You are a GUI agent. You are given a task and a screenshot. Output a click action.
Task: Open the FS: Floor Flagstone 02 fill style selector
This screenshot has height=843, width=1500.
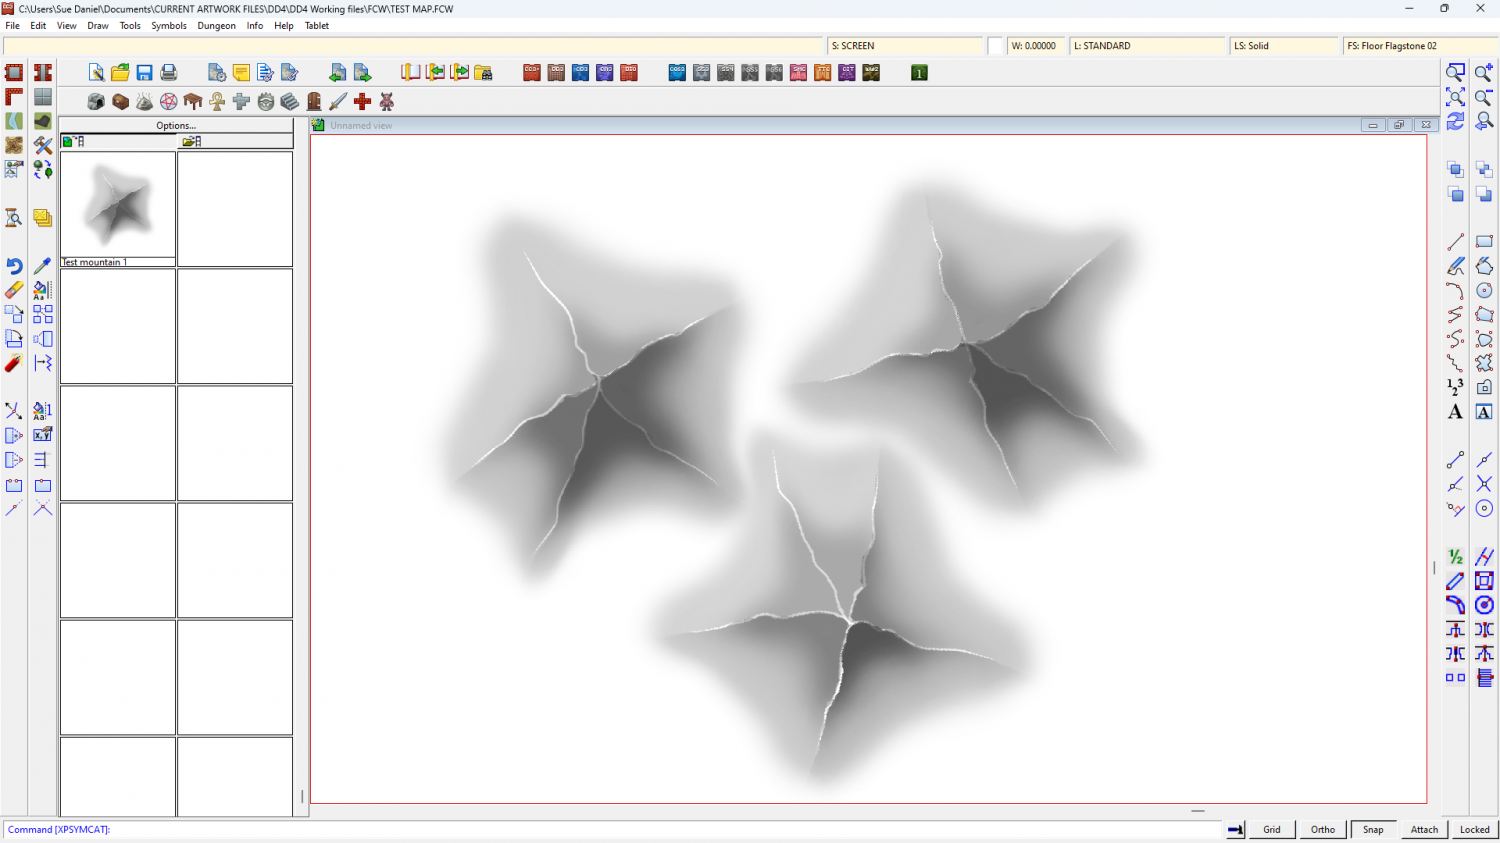point(1420,46)
